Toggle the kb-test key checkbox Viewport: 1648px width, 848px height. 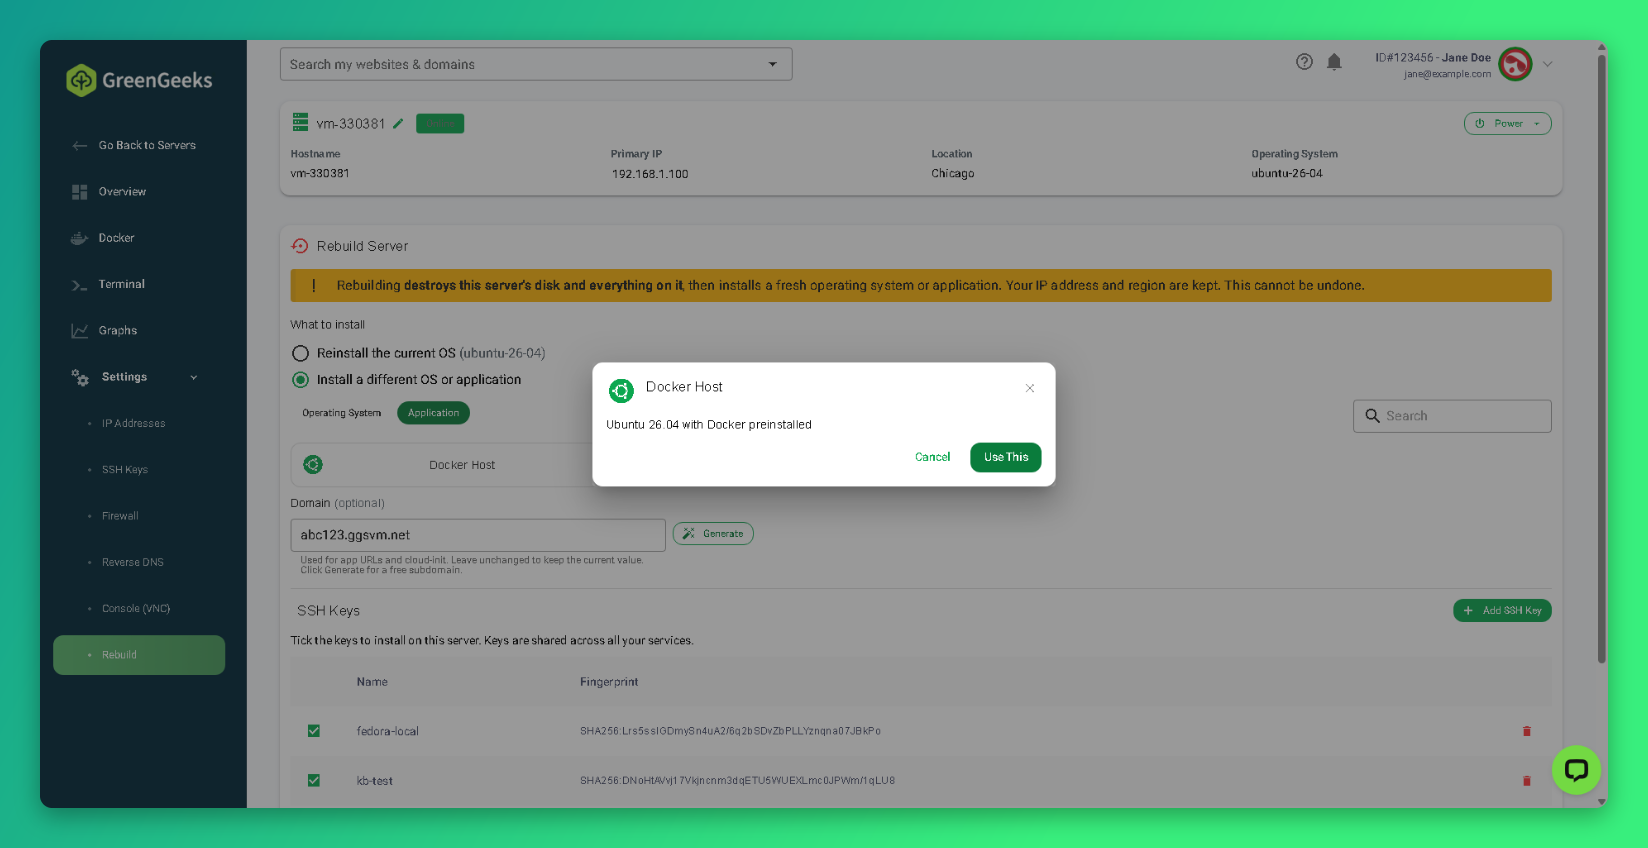click(x=314, y=781)
